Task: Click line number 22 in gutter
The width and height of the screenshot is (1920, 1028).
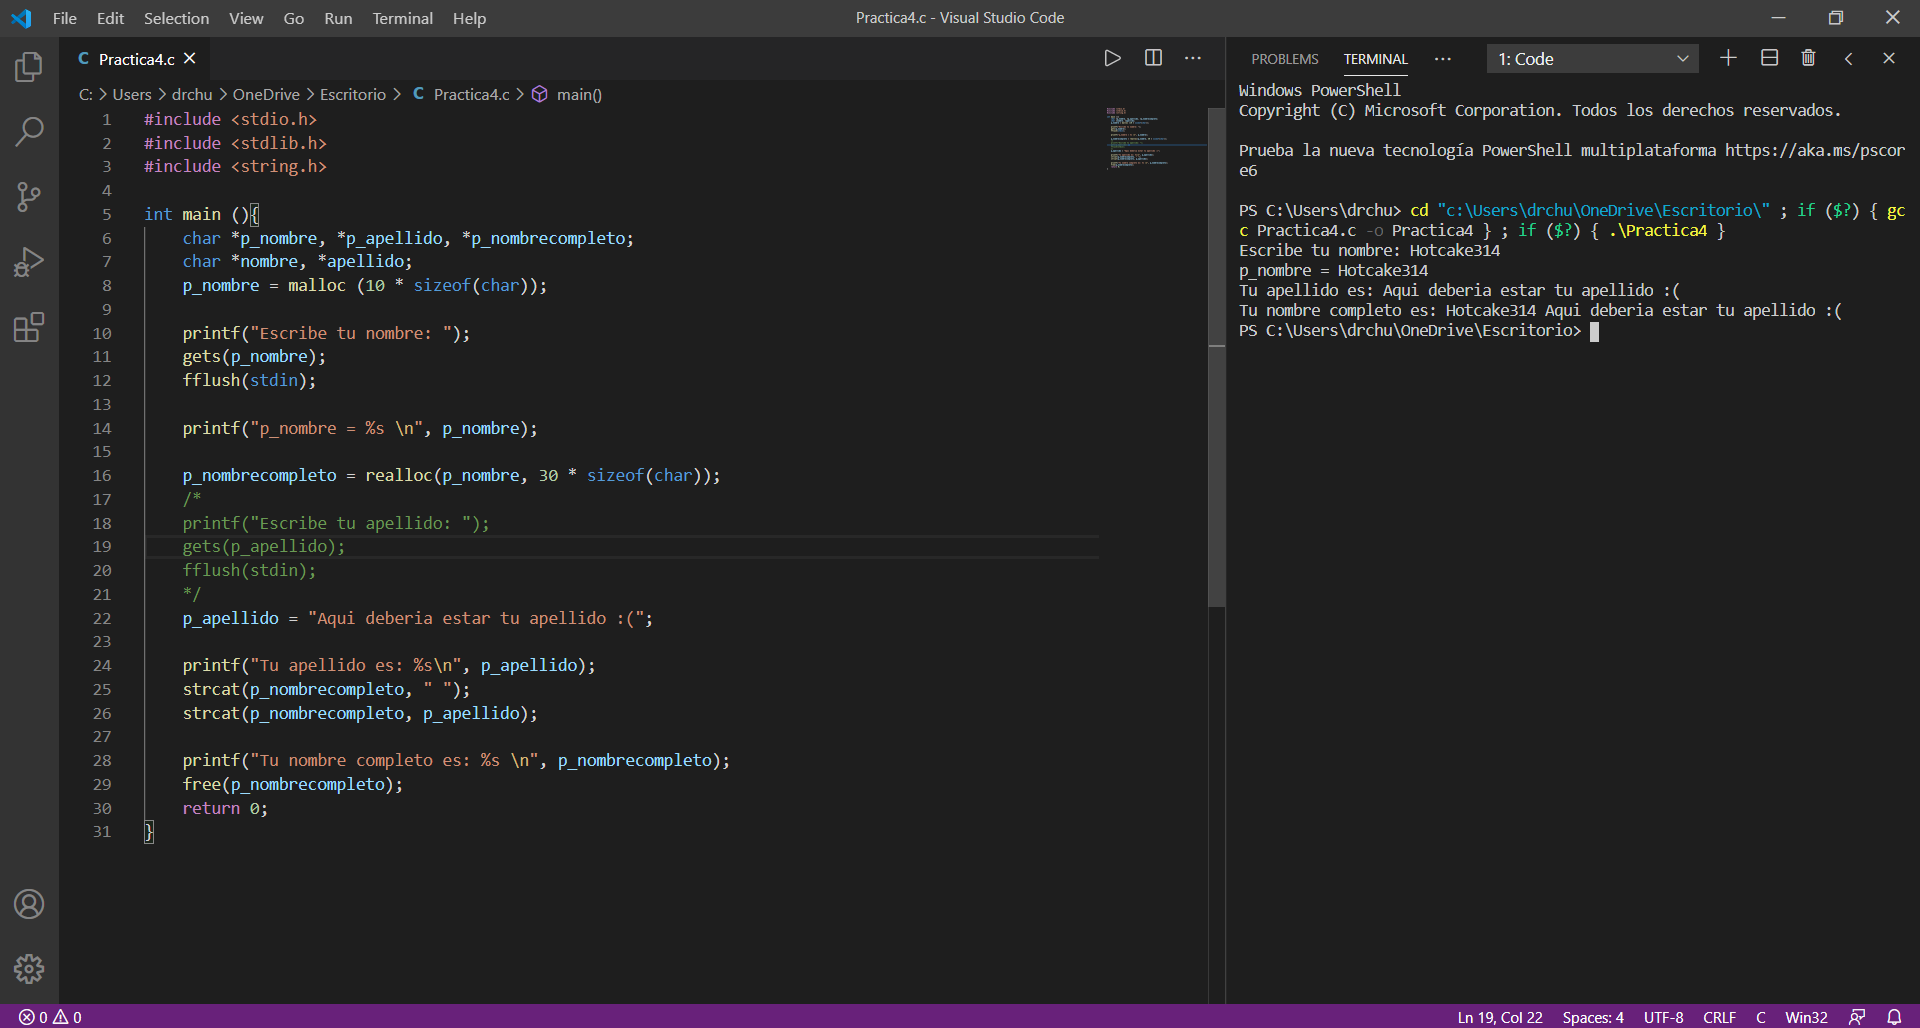Action: tap(102, 618)
